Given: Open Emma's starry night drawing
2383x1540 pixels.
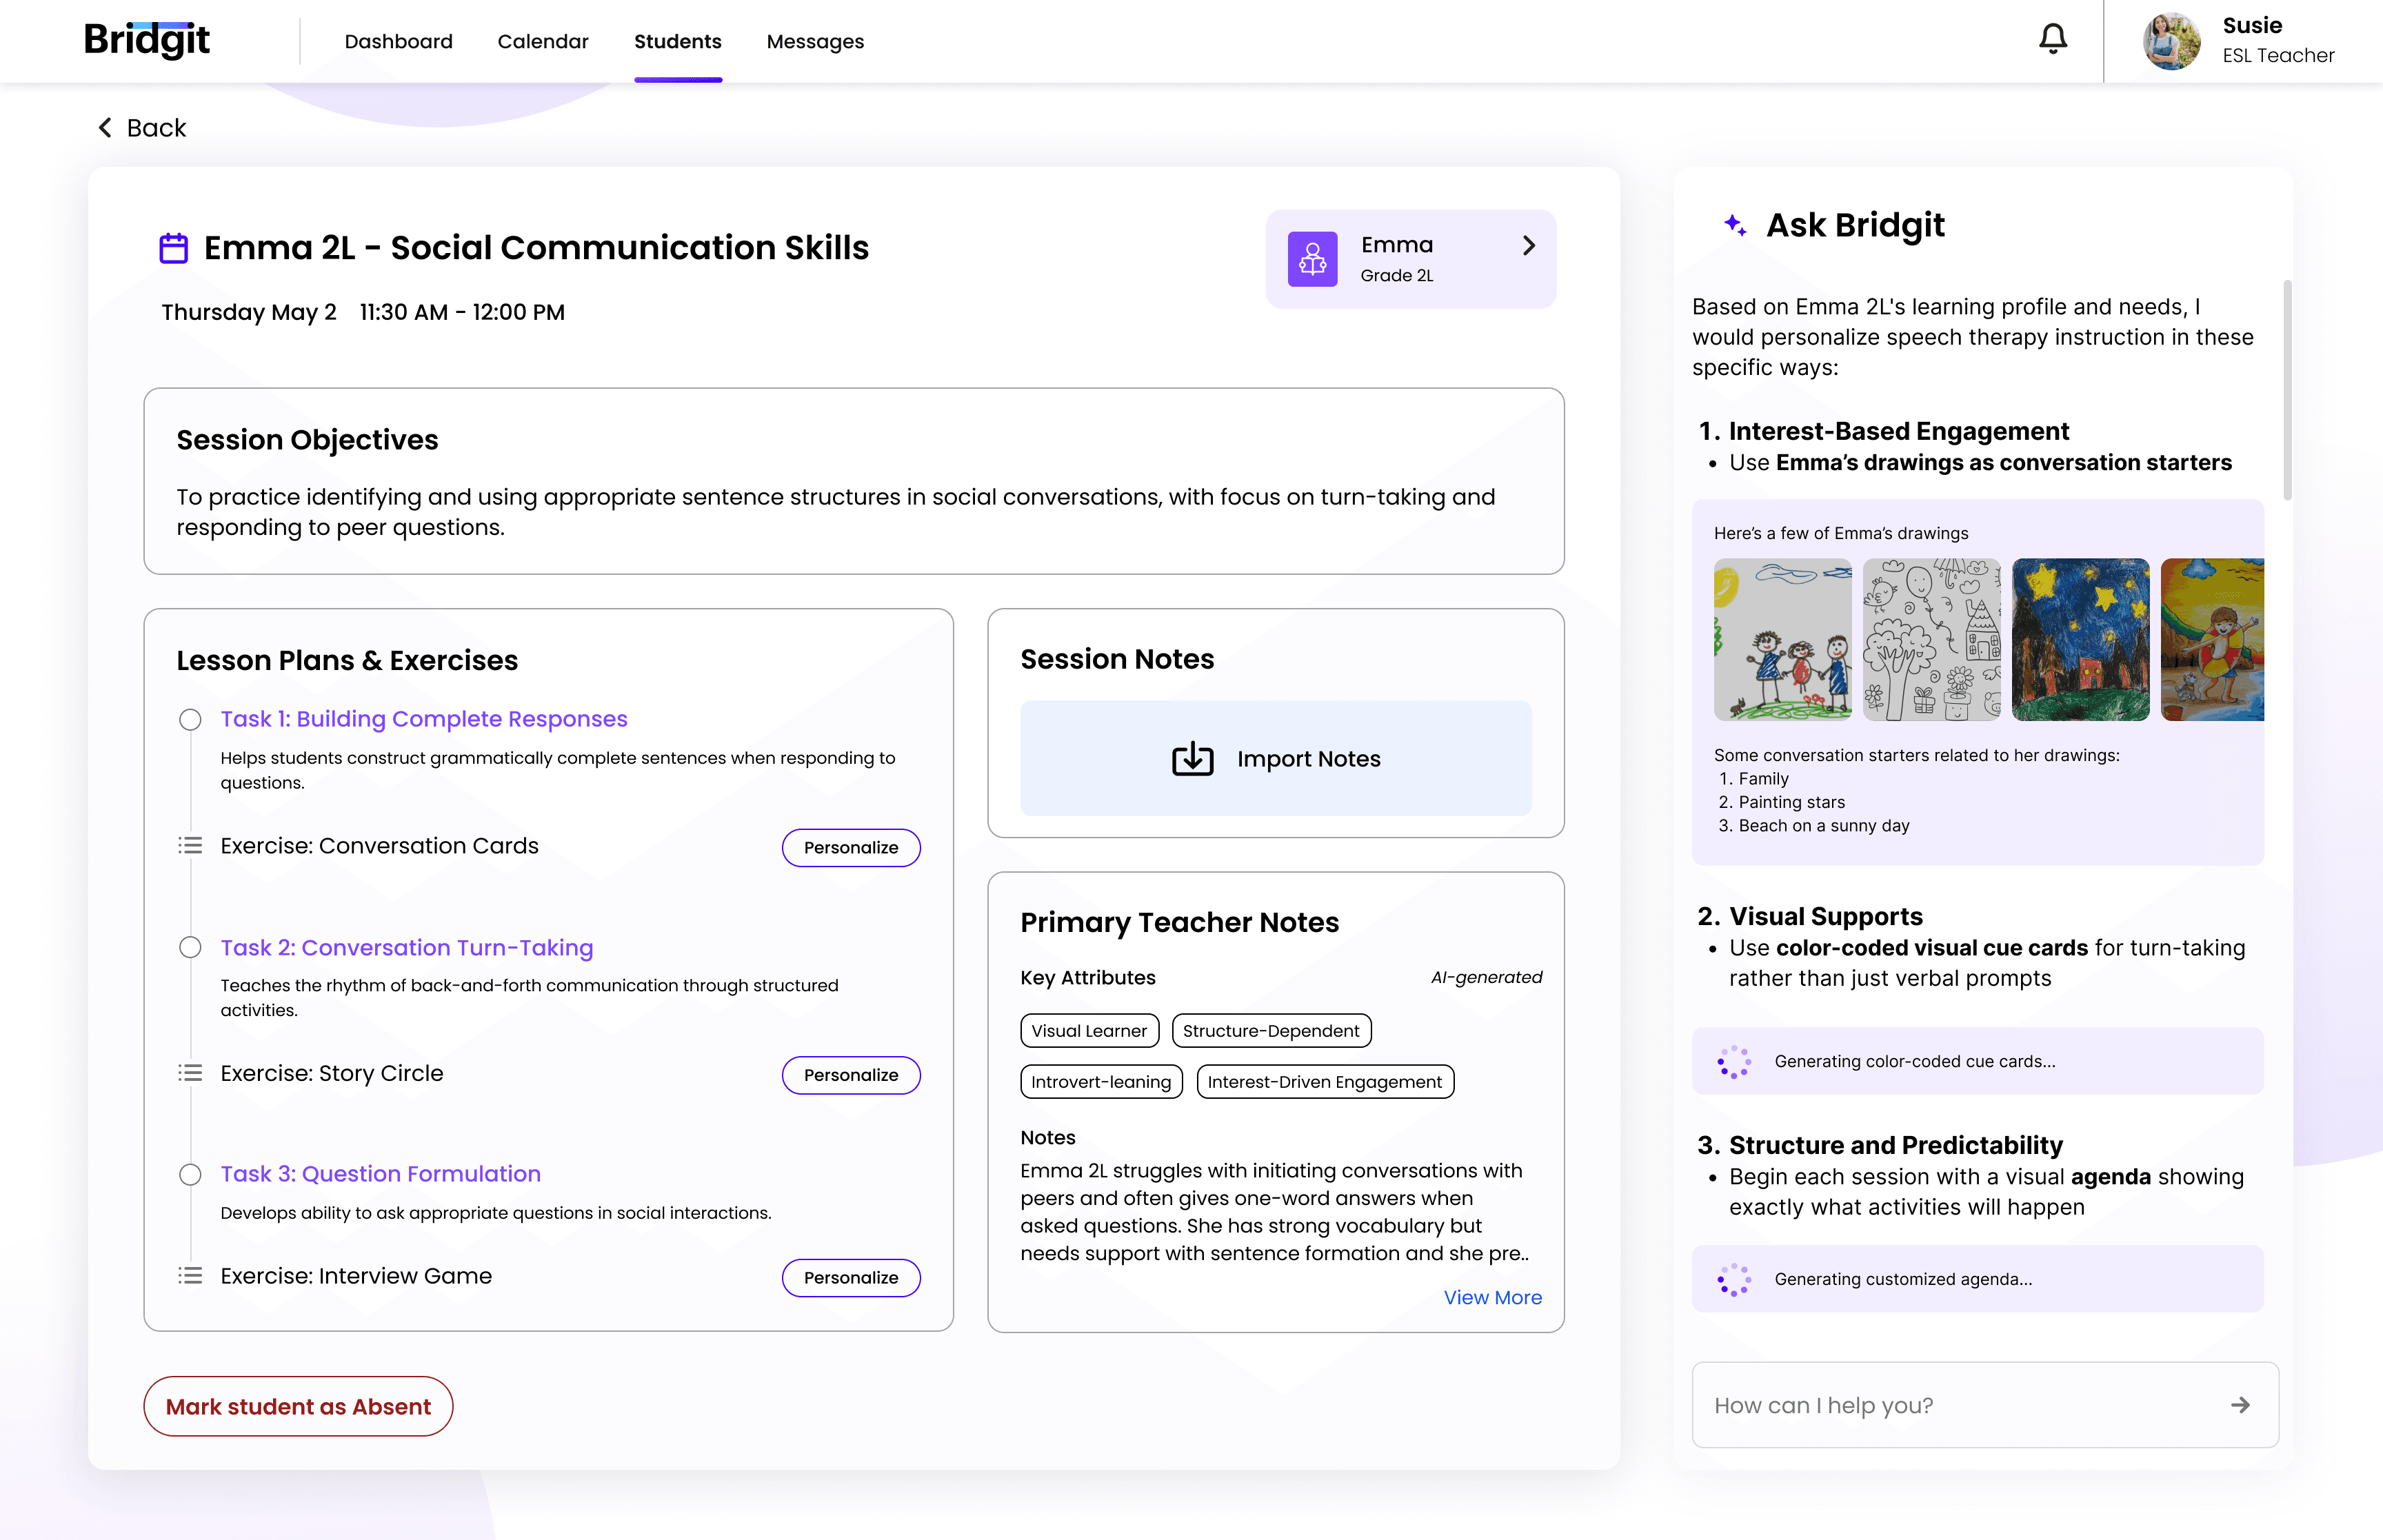Looking at the screenshot, I should coord(2080,640).
